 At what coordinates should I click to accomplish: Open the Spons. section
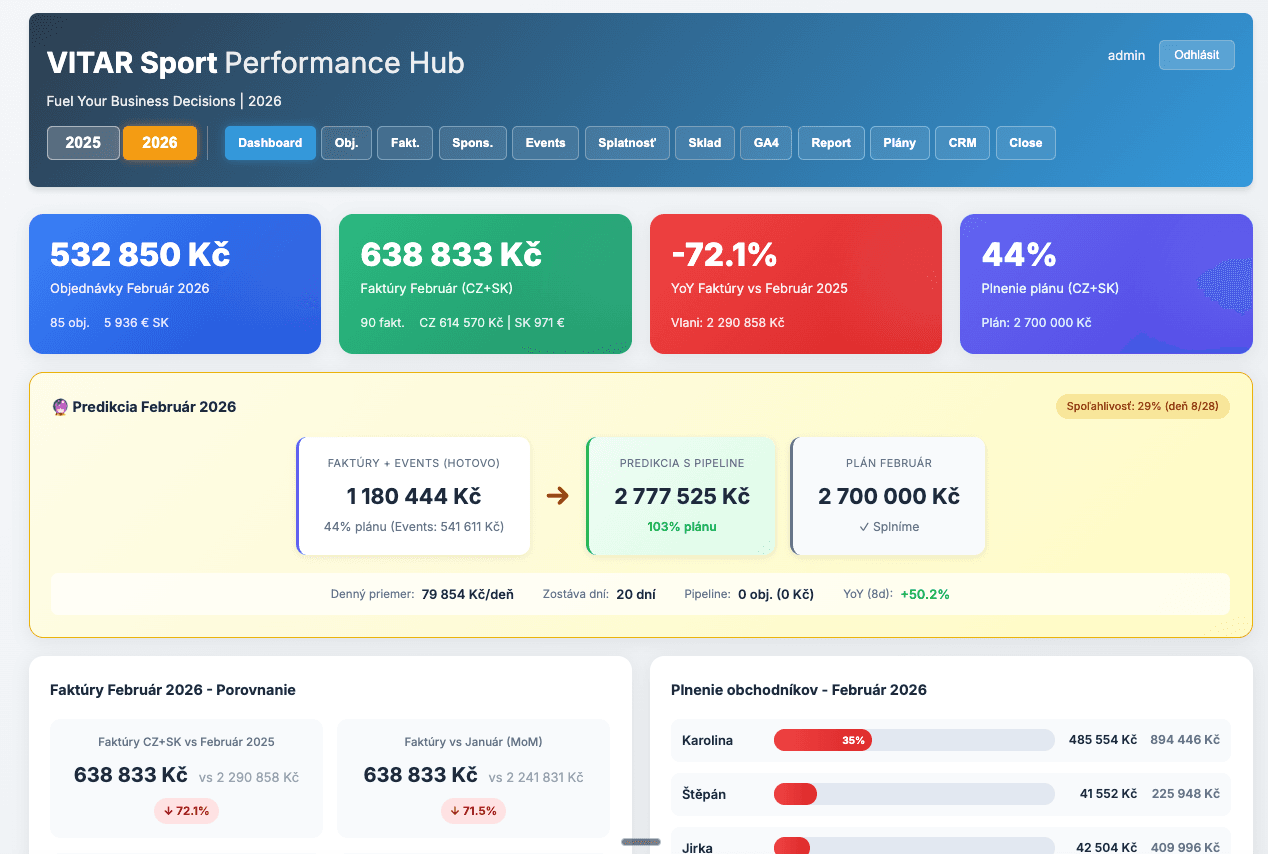pyautogui.click(x=472, y=142)
